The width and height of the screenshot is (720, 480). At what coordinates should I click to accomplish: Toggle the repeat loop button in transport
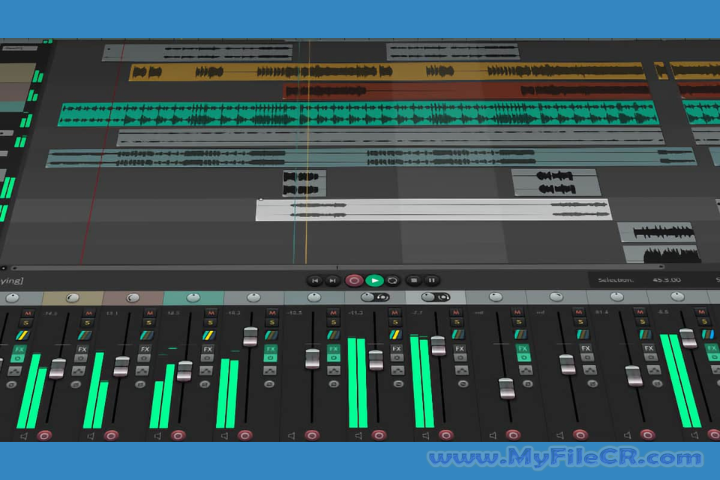(x=393, y=280)
